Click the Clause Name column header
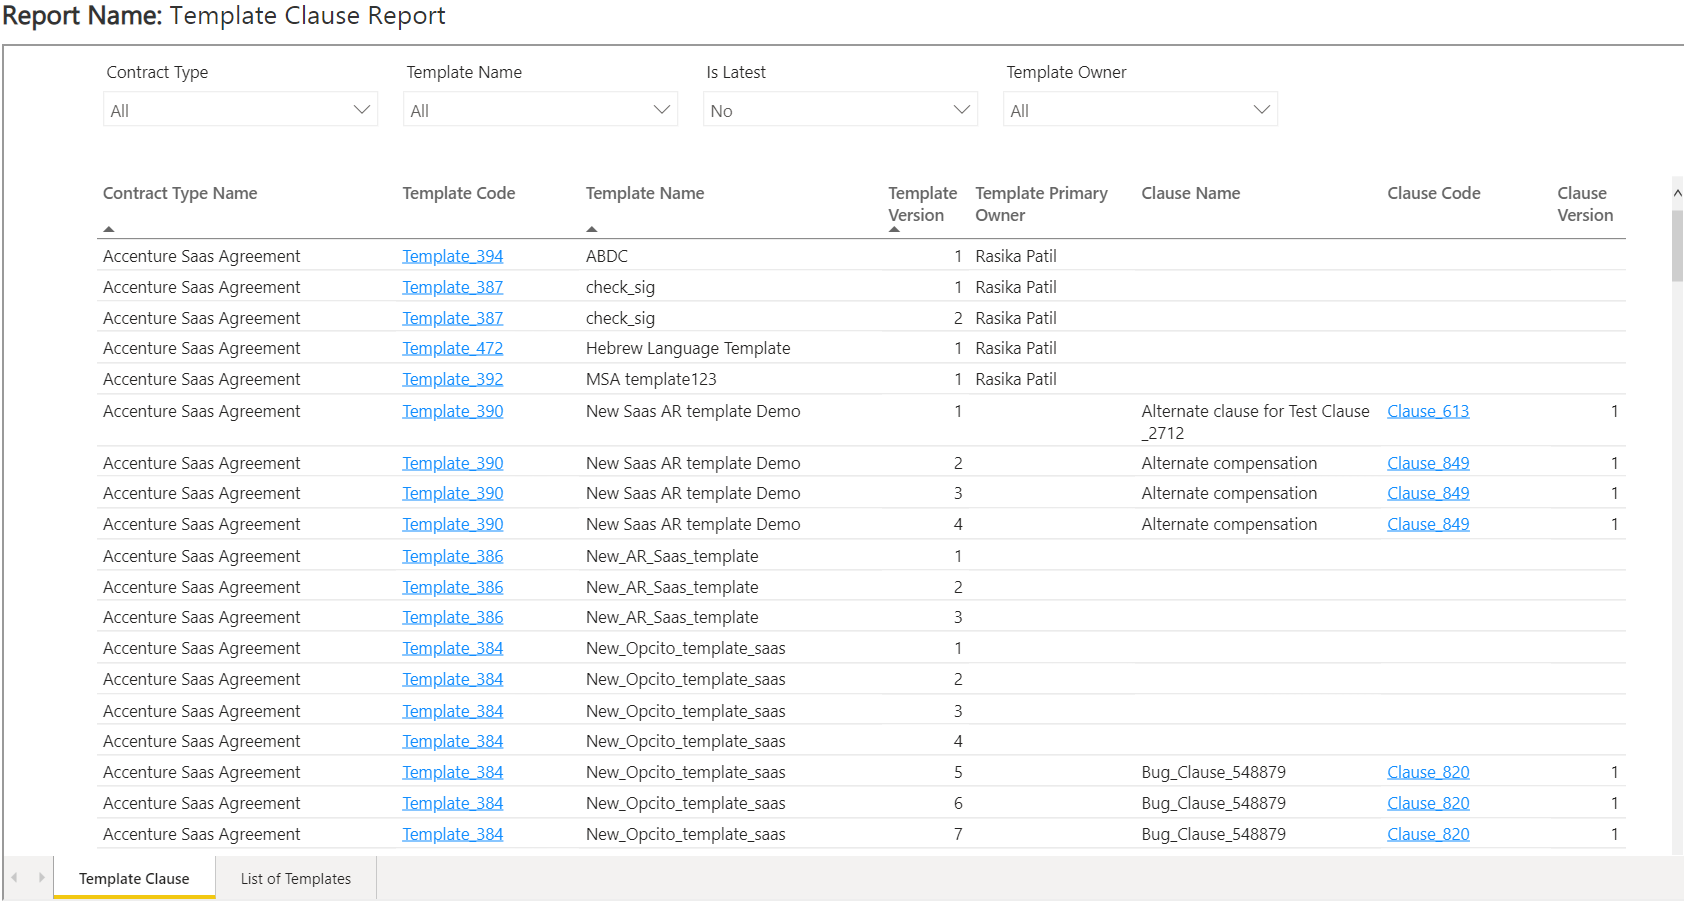The height and width of the screenshot is (903, 1684). tap(1190, 194)
